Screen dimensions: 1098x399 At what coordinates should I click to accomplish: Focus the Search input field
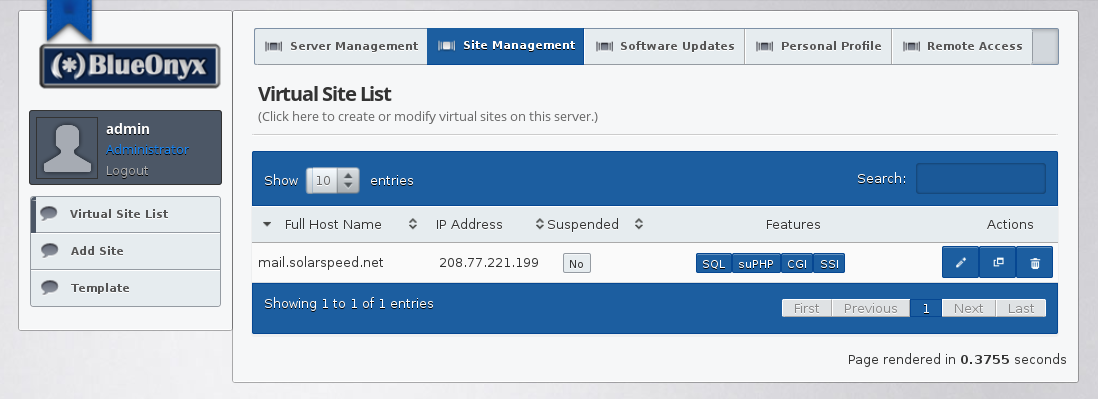click(980, 178)
